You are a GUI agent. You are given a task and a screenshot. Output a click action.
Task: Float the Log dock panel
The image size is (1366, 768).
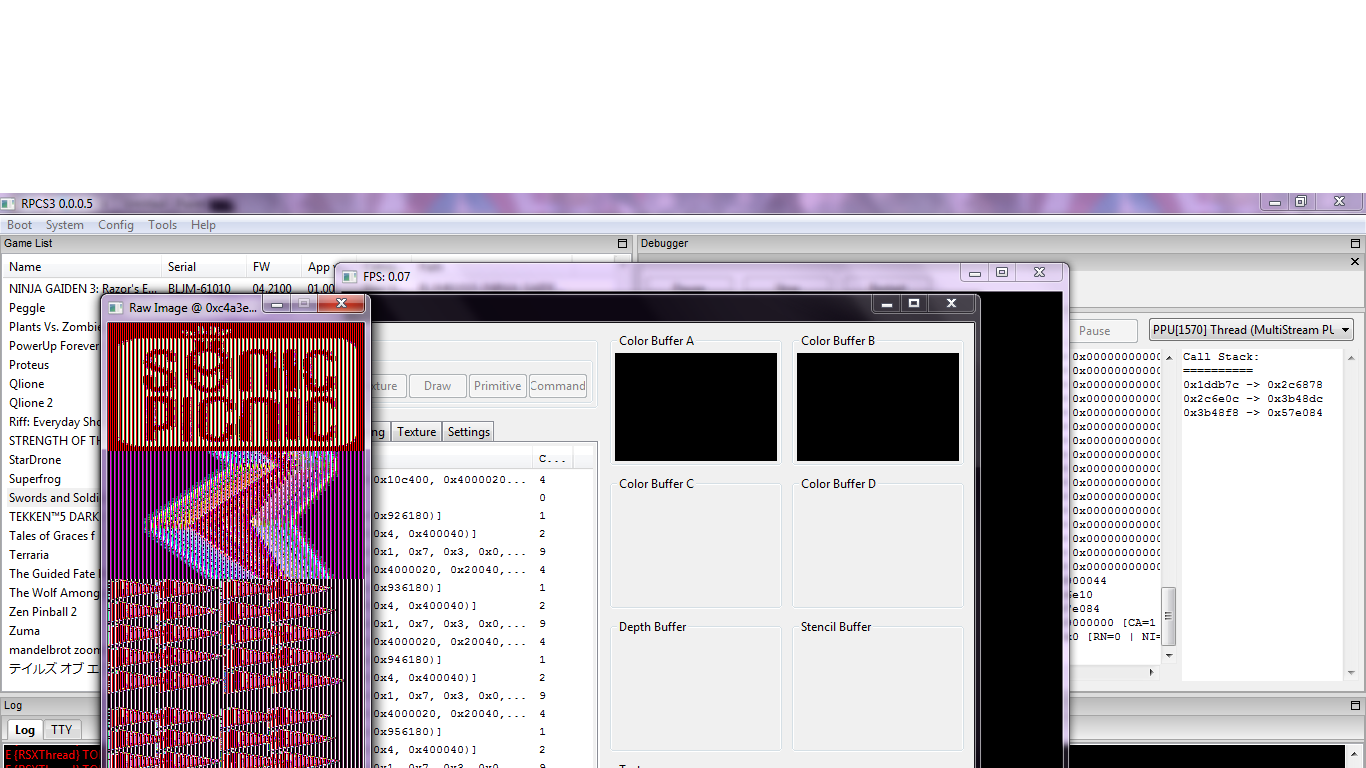point(1356,706)
